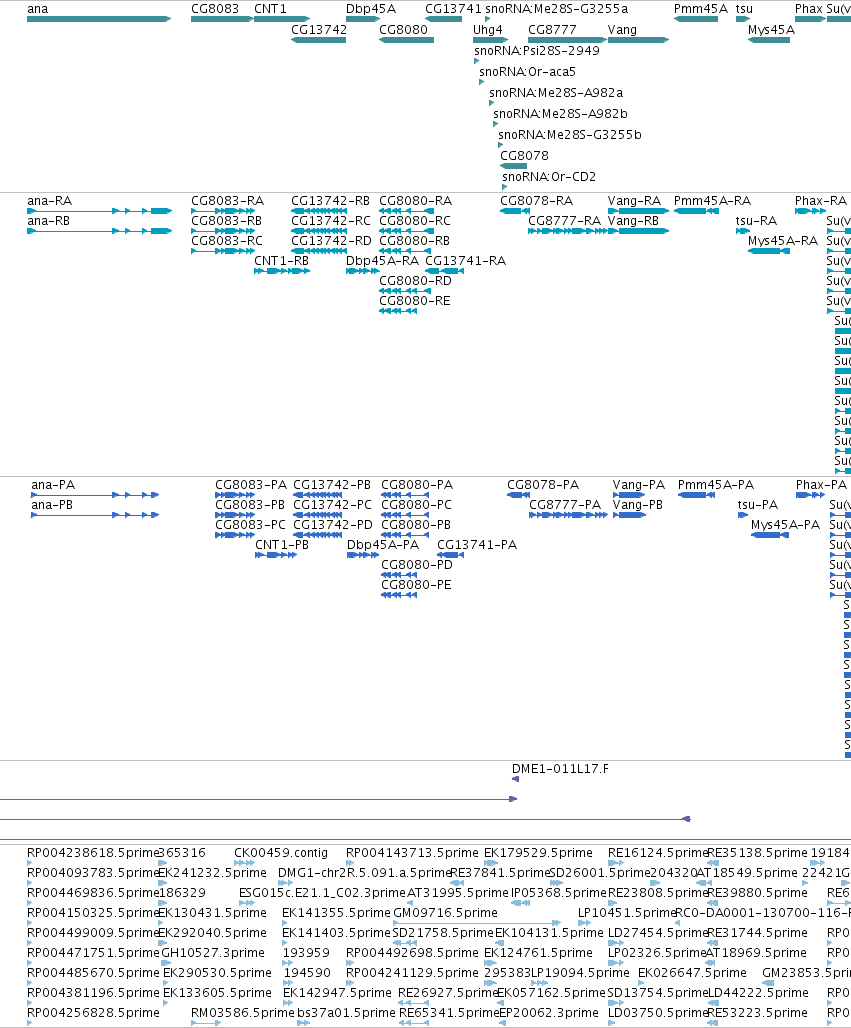
Task: Select the snoRNA:Me28S-G3255a gene label
Action: click(x=556, y=9)
